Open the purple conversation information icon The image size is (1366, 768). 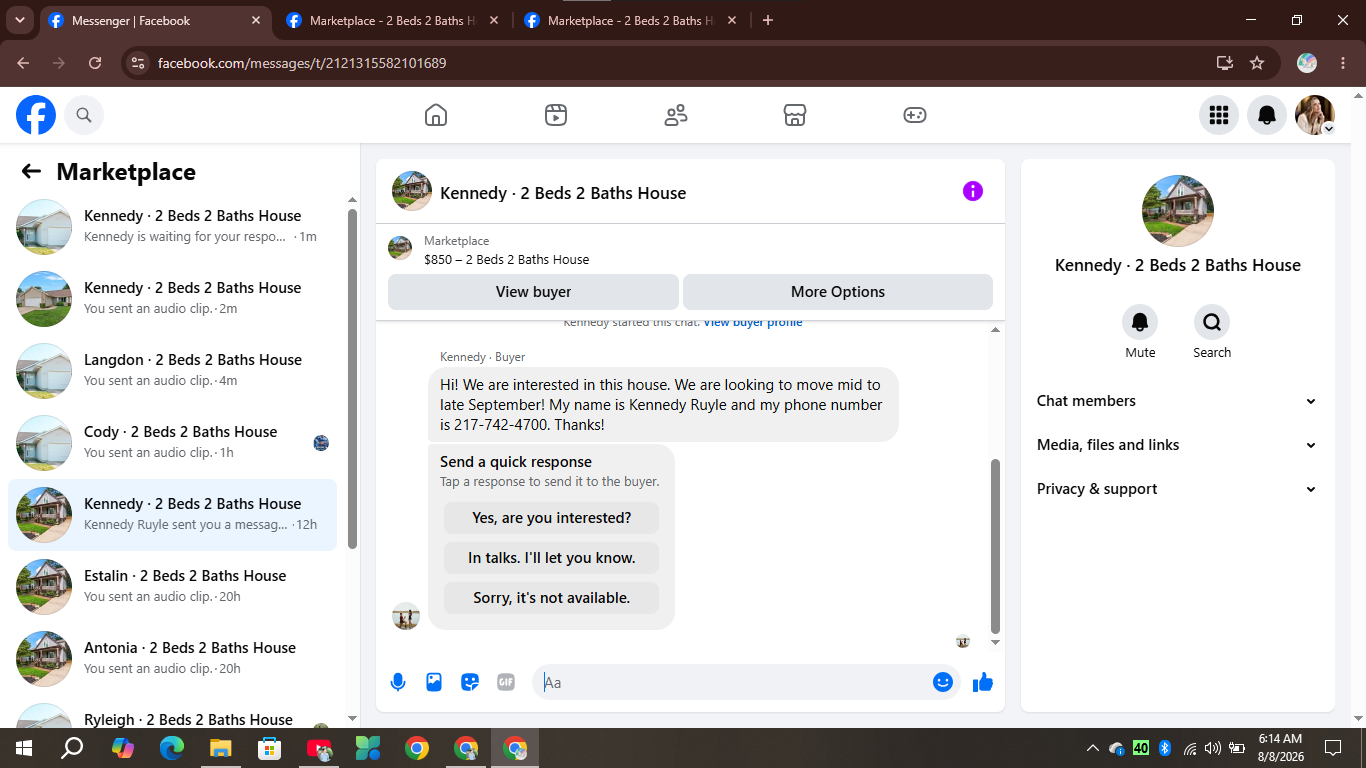[x=973, y=191]
